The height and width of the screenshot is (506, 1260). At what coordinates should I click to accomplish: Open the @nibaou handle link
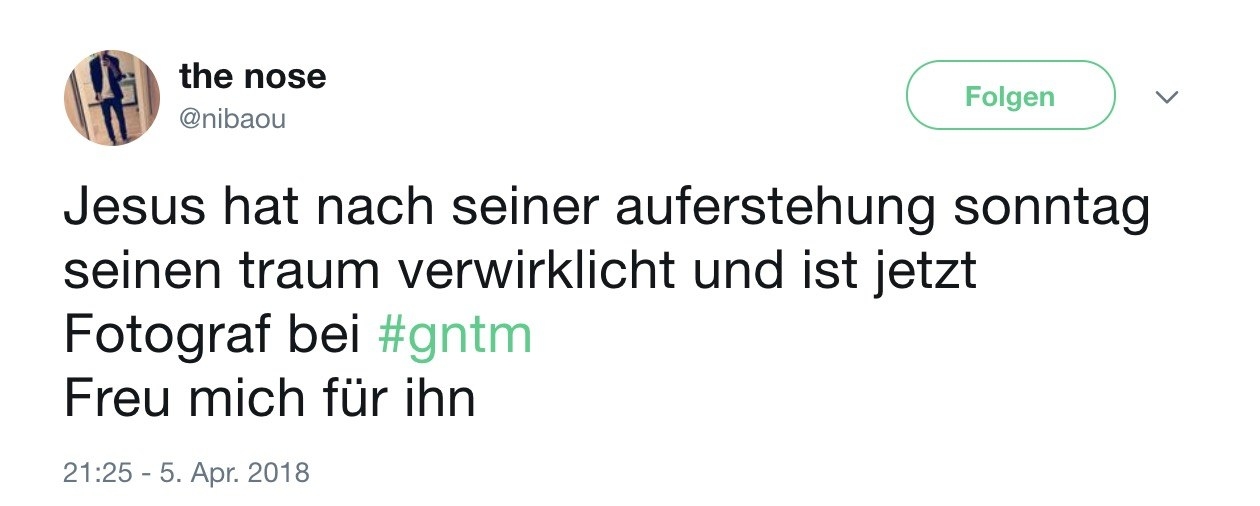pyautogui.click(x=232, y=119)
